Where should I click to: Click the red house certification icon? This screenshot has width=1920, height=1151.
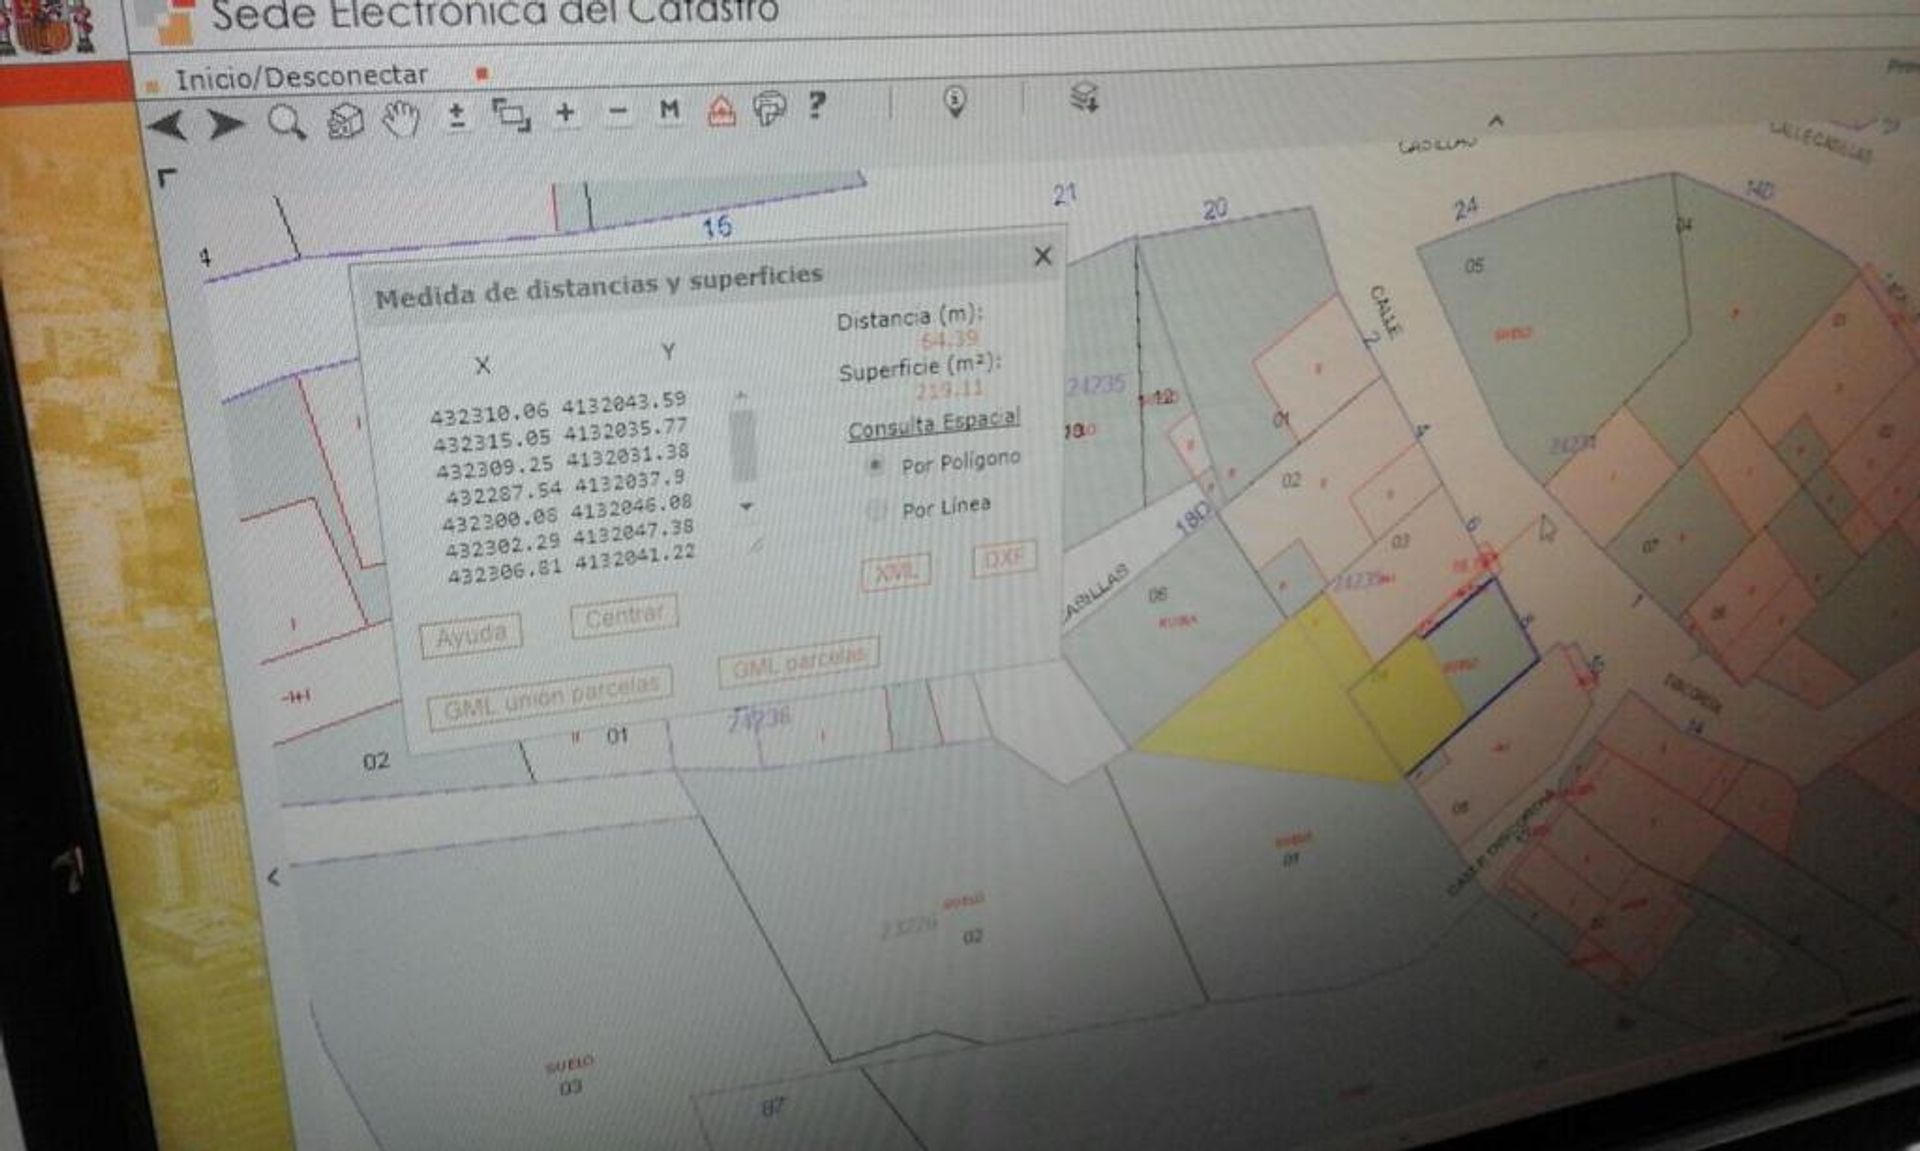click(x=721, y=109)
